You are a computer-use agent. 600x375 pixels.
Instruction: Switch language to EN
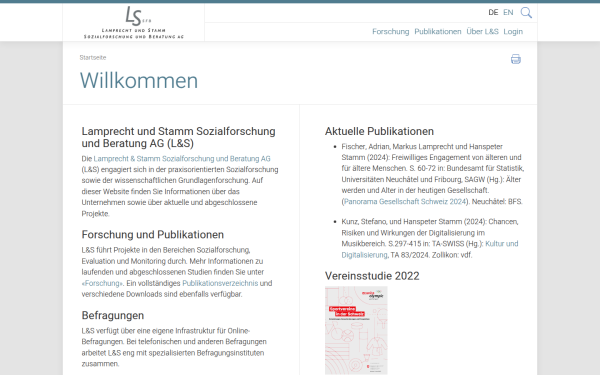tap(508, 13)
